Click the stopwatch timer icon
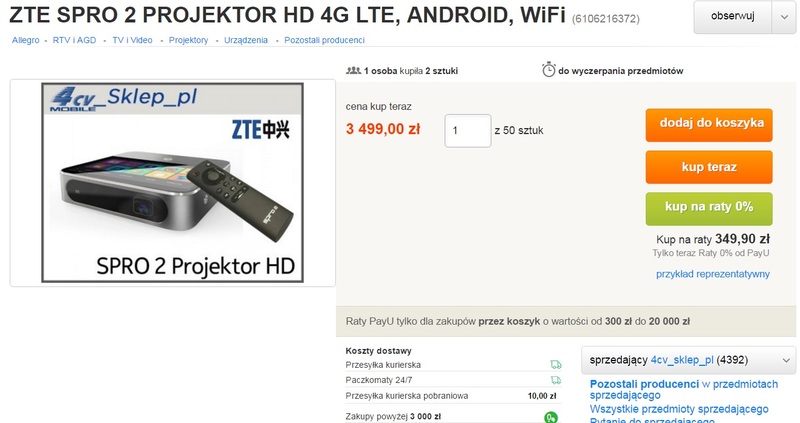800x423 pixels. coord(548,69)
